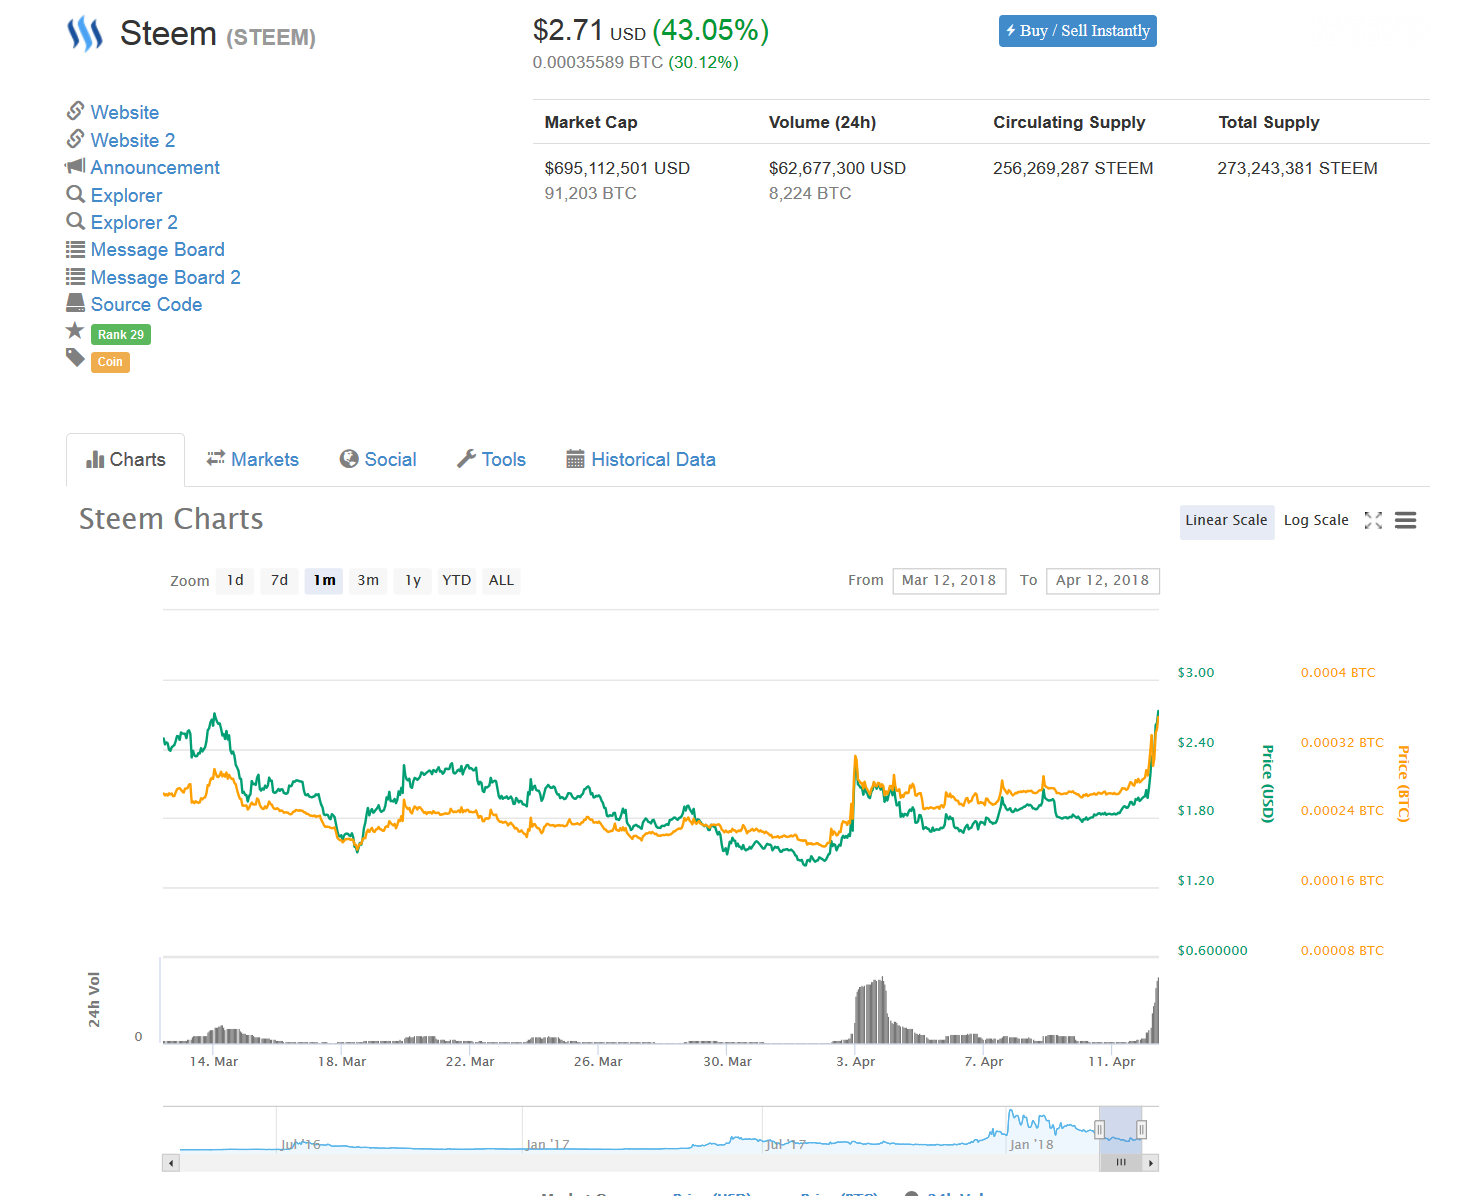Viewport: 1464px width, 1196px height.
Task: Click the star icon beside Rank 29
Action: point(75,330)
